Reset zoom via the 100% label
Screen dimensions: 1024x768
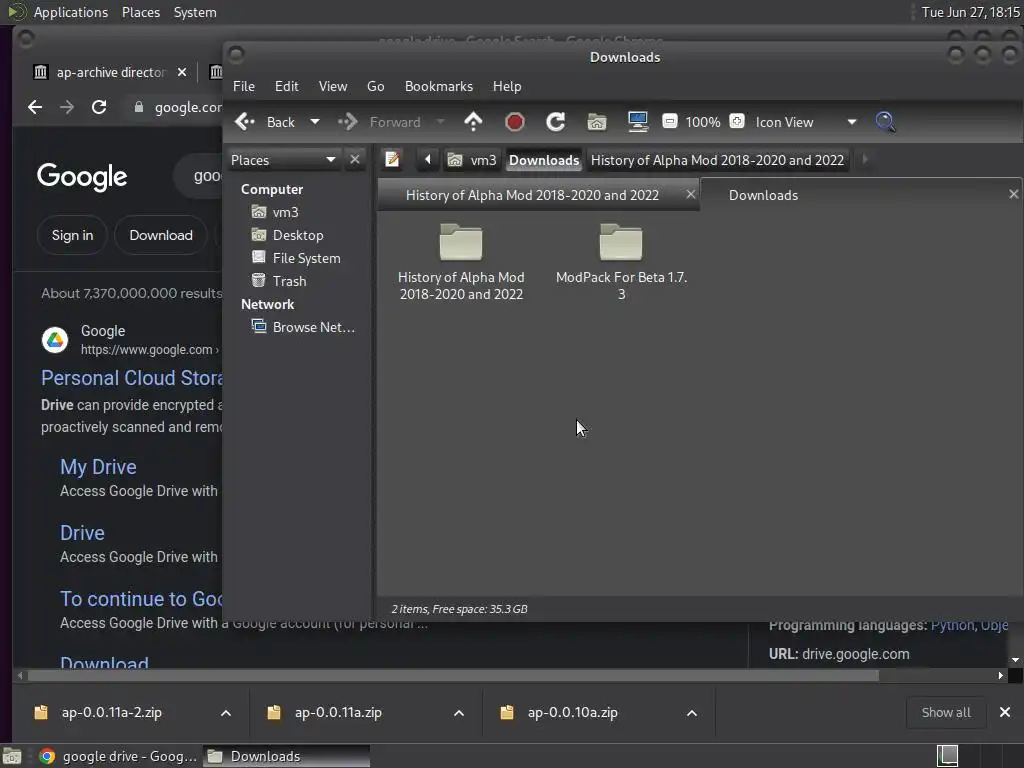pyautogui.click(x=703, y=122)
